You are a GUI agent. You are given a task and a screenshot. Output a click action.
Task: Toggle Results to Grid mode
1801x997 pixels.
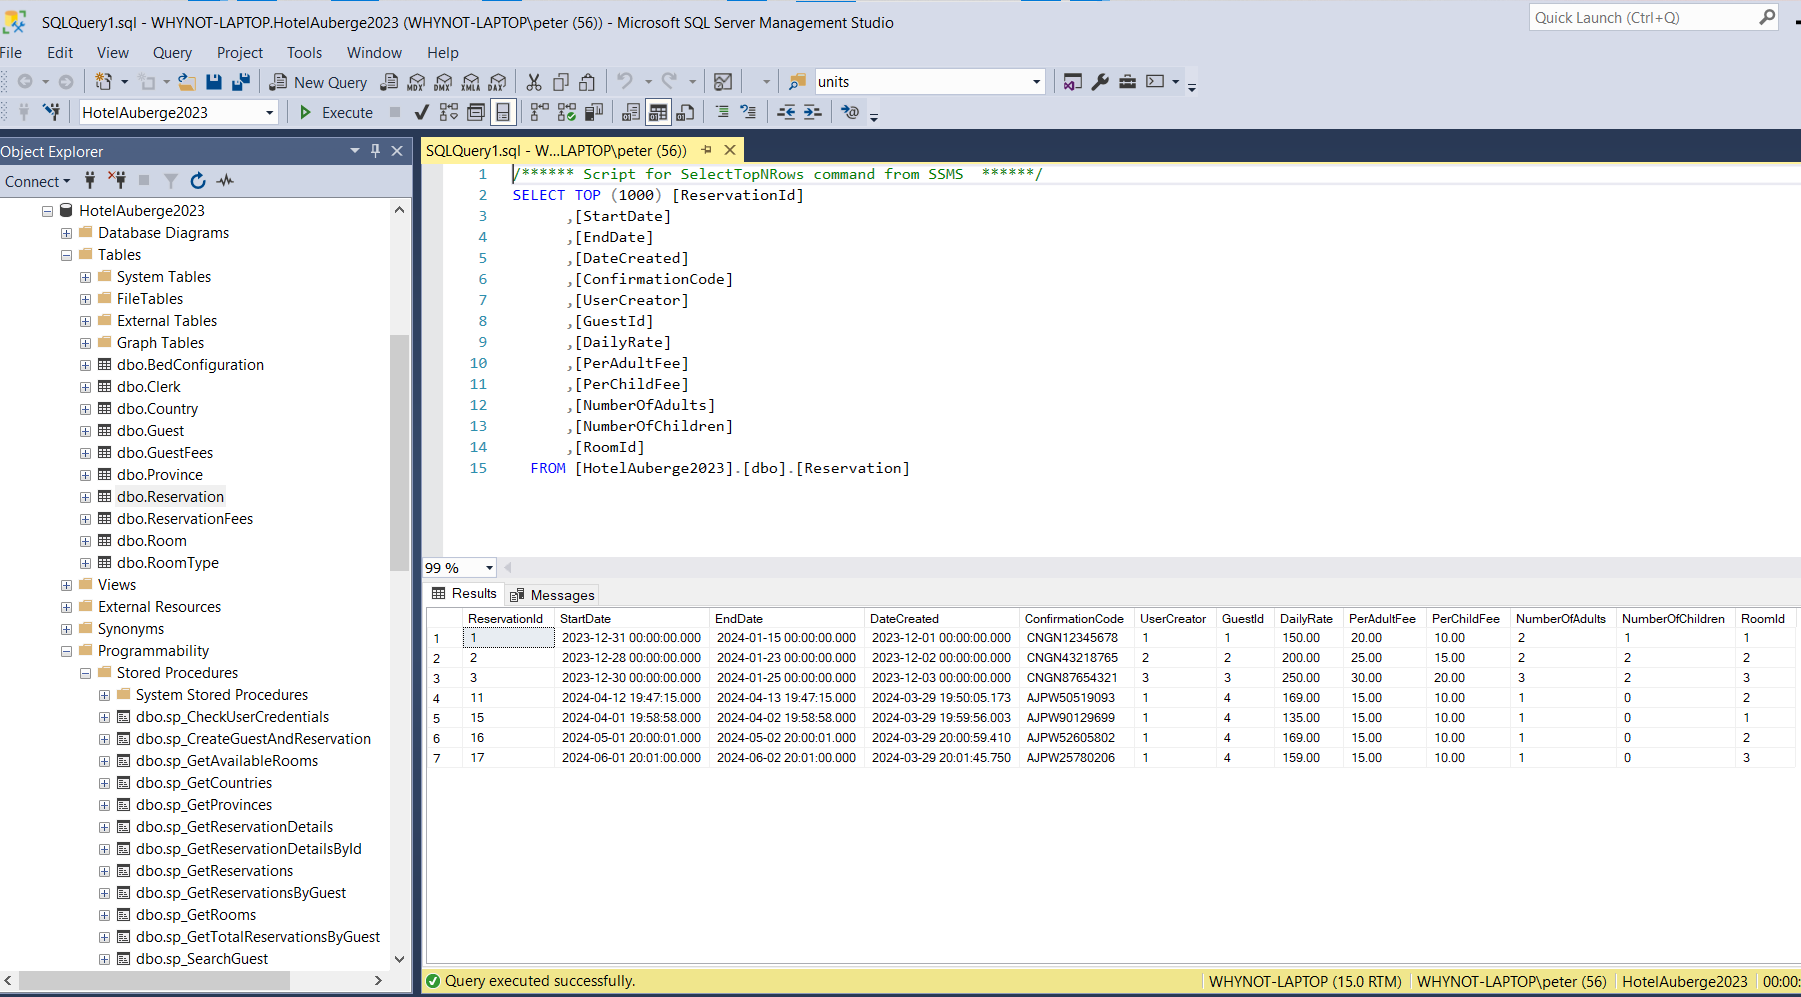click(x=658, y=113)
